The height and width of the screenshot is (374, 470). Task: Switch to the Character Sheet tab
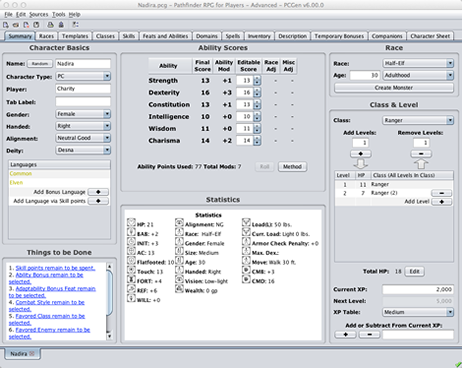[430, 36]
